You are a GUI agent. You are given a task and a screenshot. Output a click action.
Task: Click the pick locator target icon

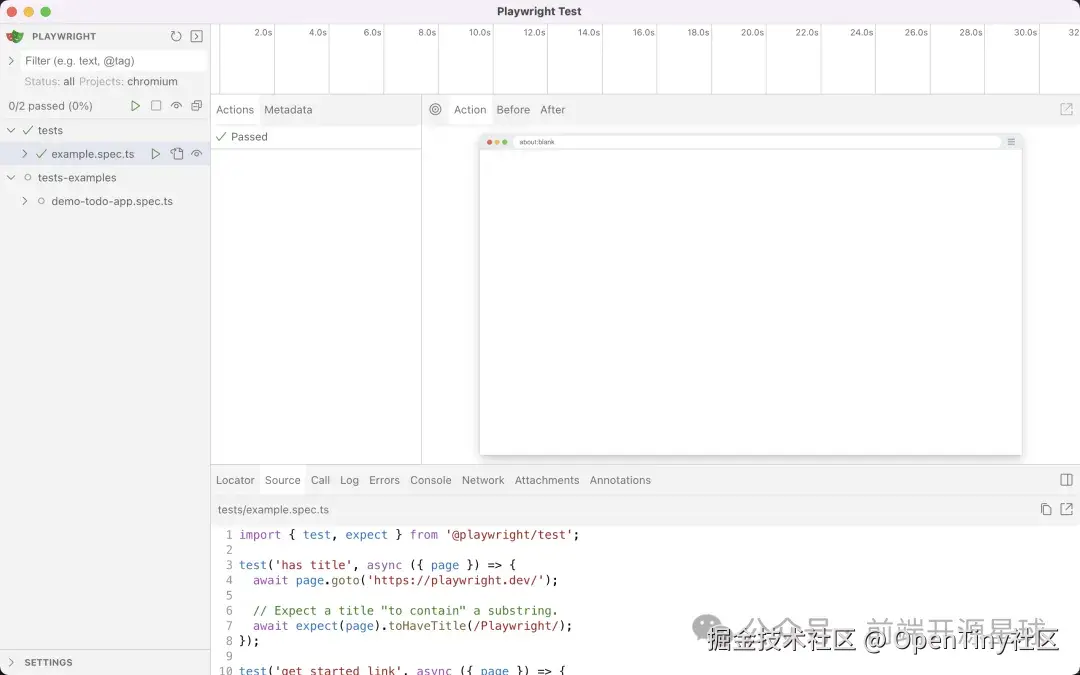(435, 110)
